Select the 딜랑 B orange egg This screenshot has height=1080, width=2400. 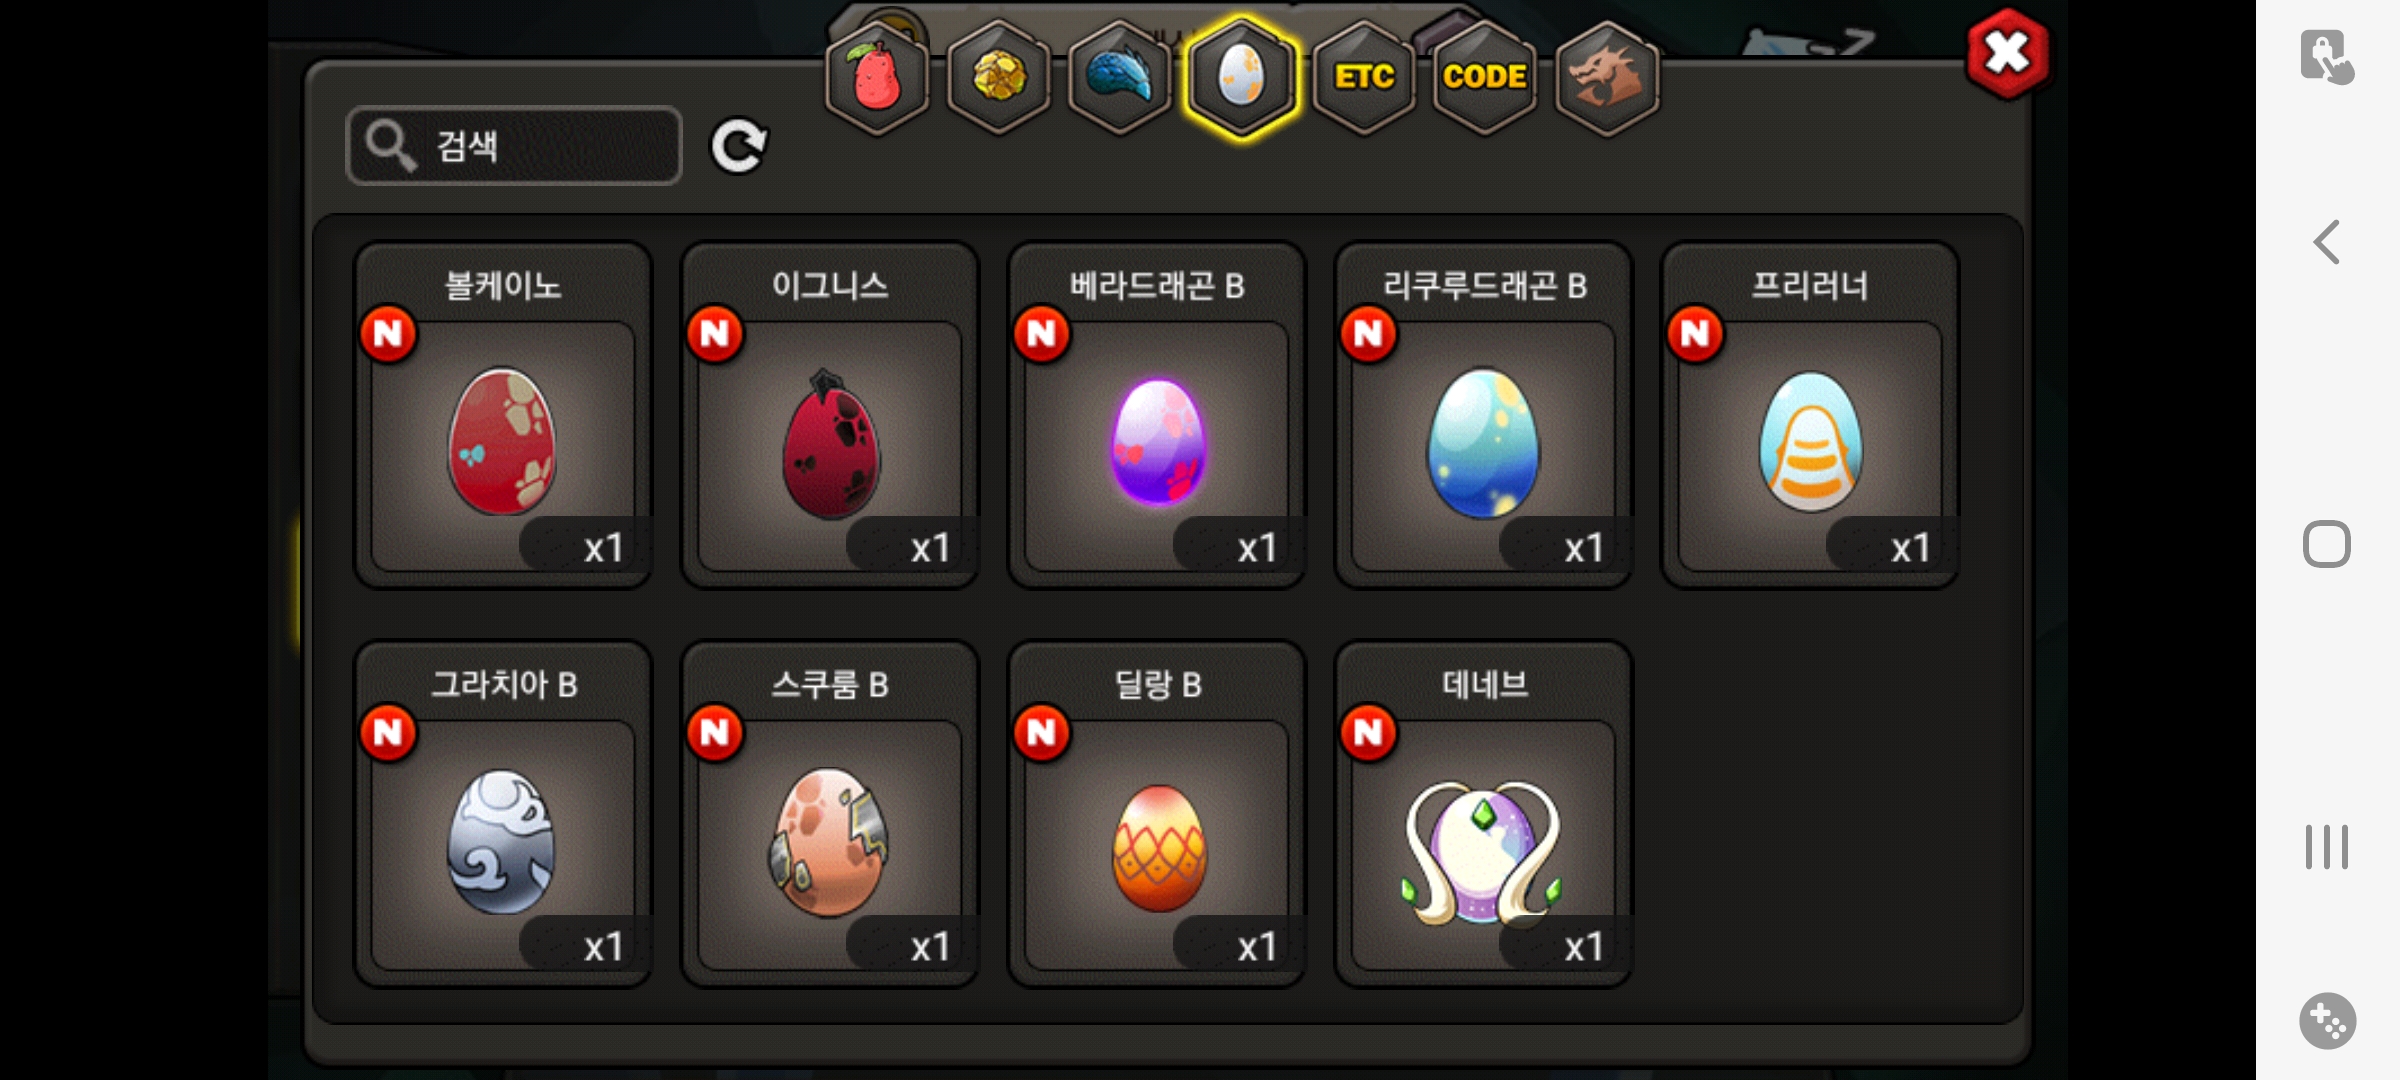(x=1157, y=814)
